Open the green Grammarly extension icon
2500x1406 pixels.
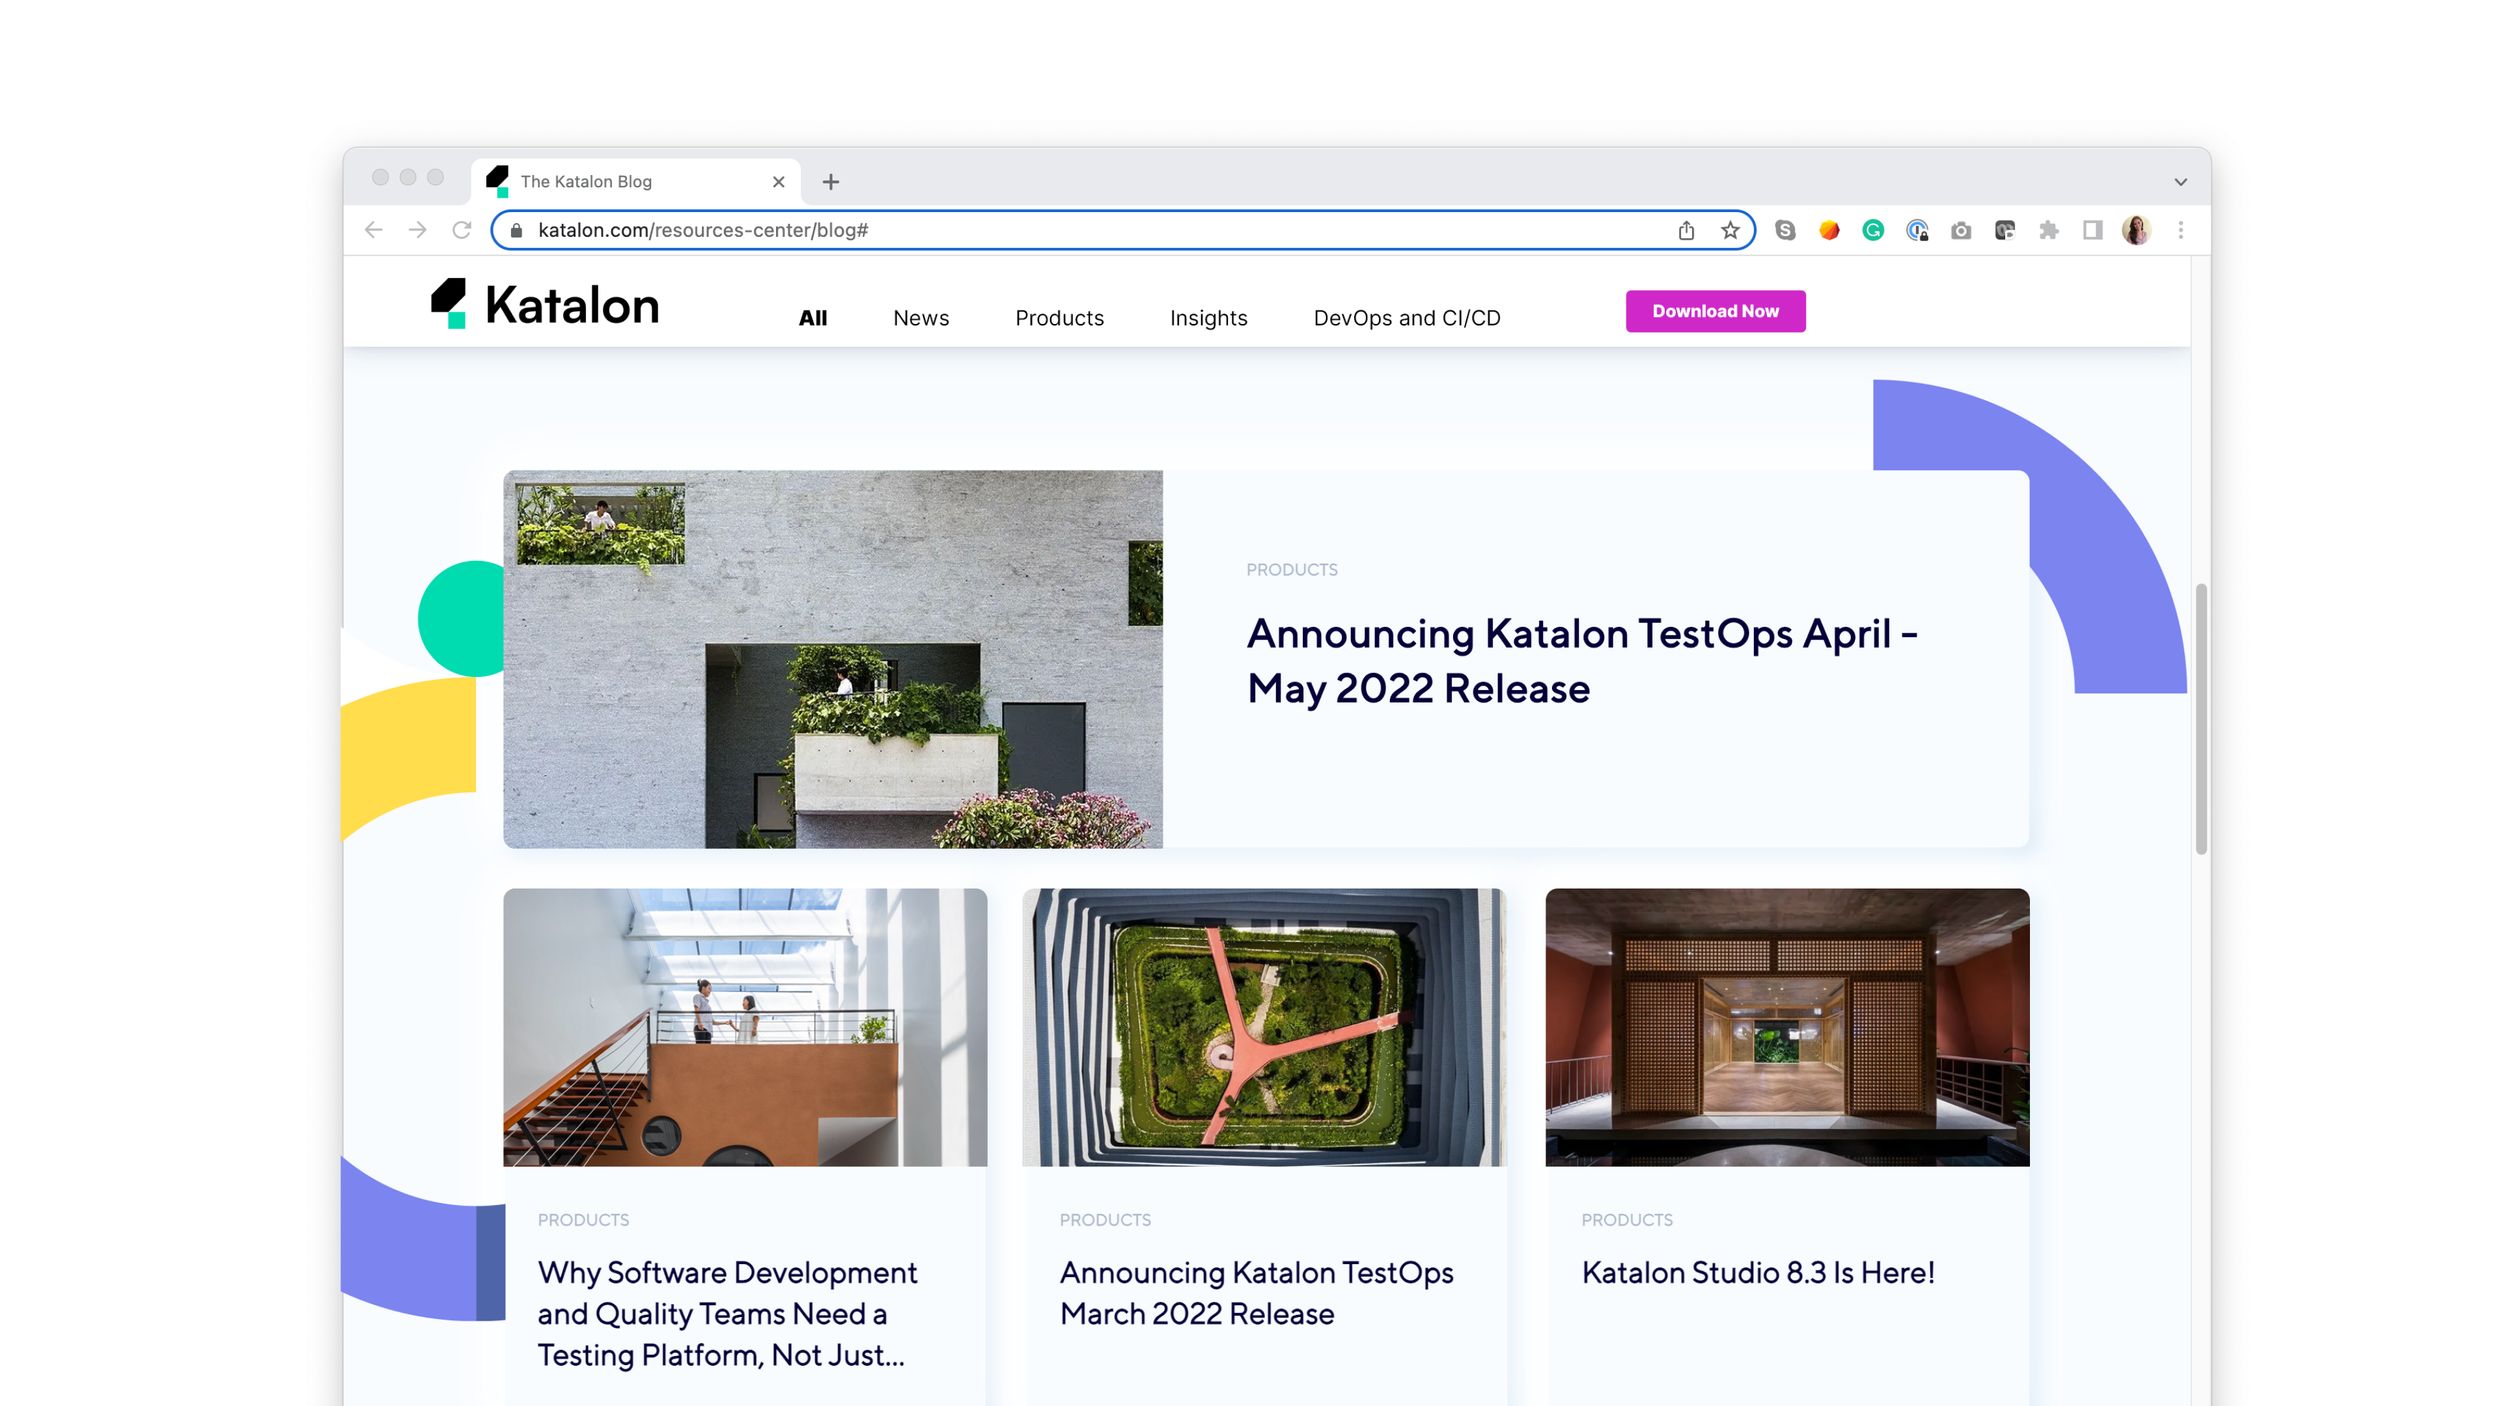click(x=1873, y=230)
